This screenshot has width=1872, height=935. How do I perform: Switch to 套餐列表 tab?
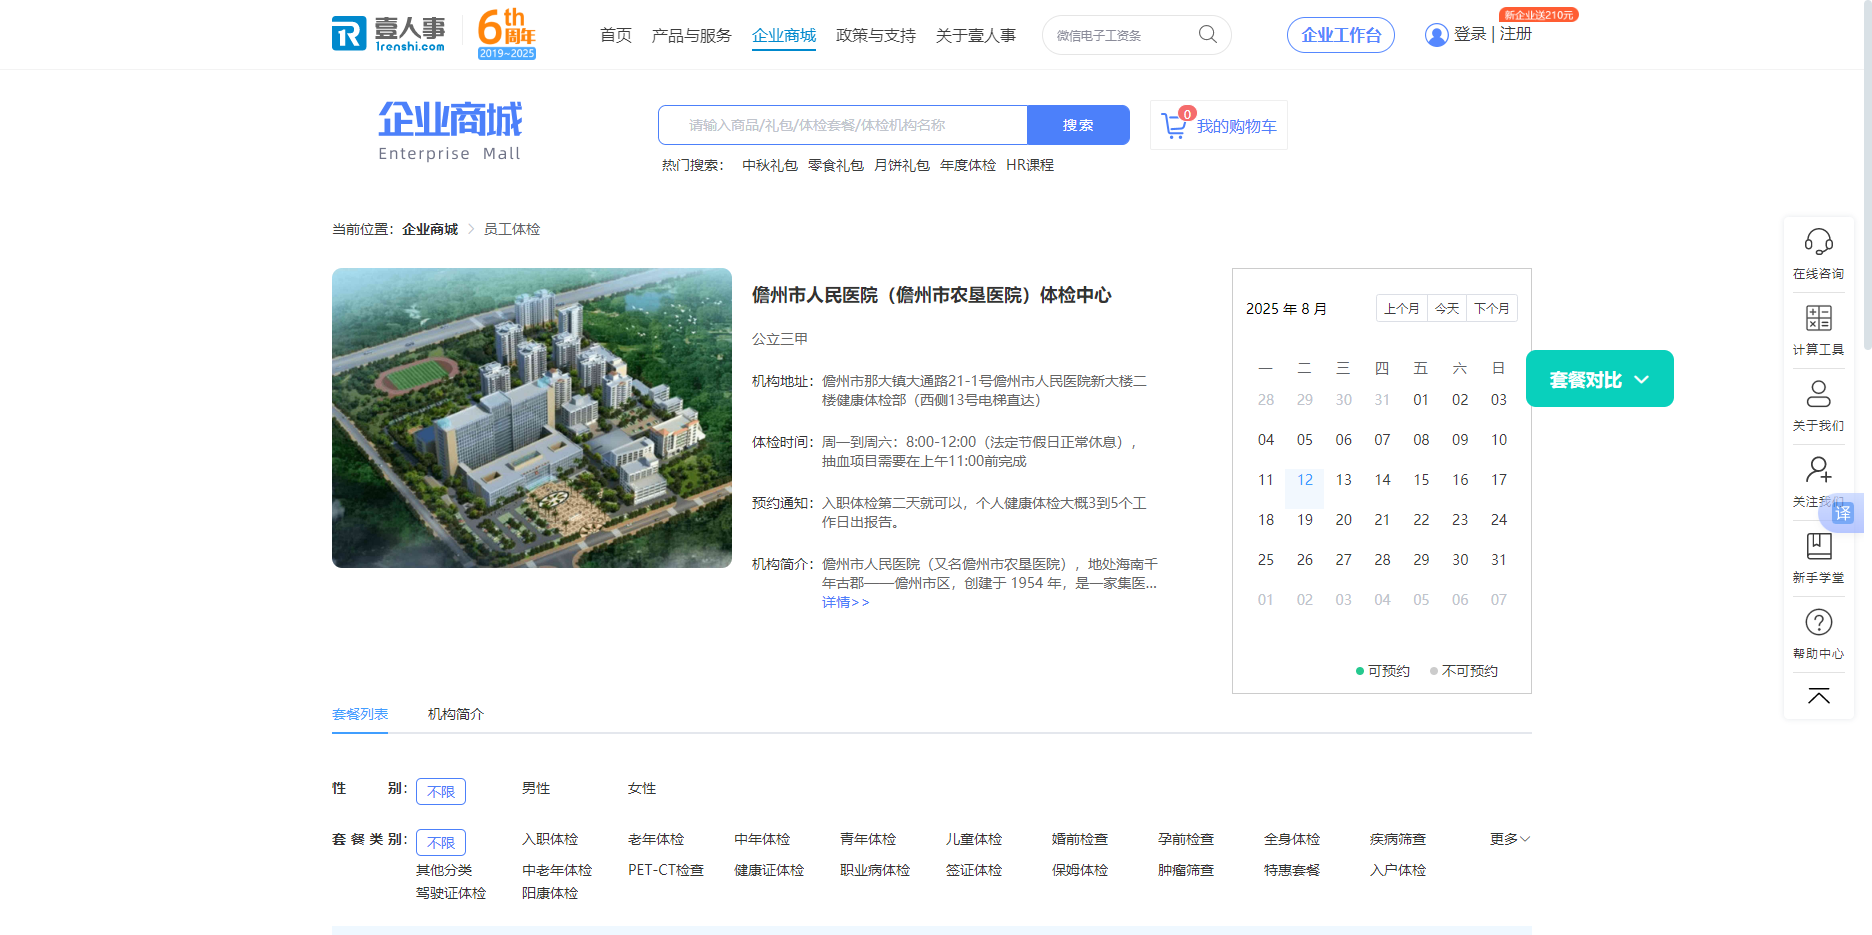point(360,714)
